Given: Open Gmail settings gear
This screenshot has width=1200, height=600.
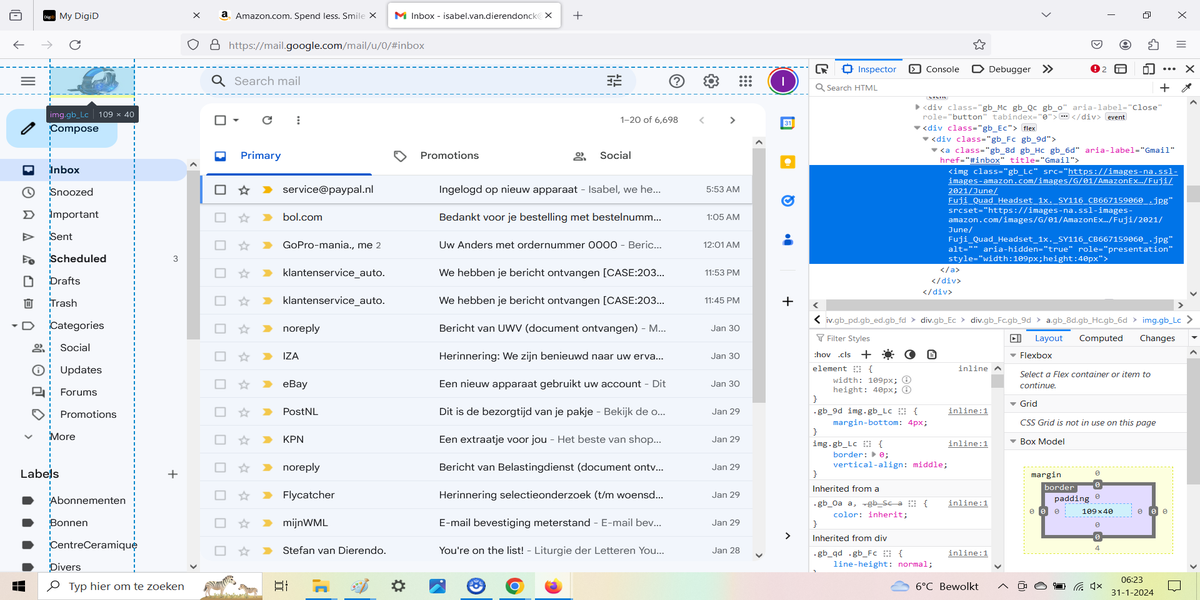Looking at the screenshot, I should (711, 81).
